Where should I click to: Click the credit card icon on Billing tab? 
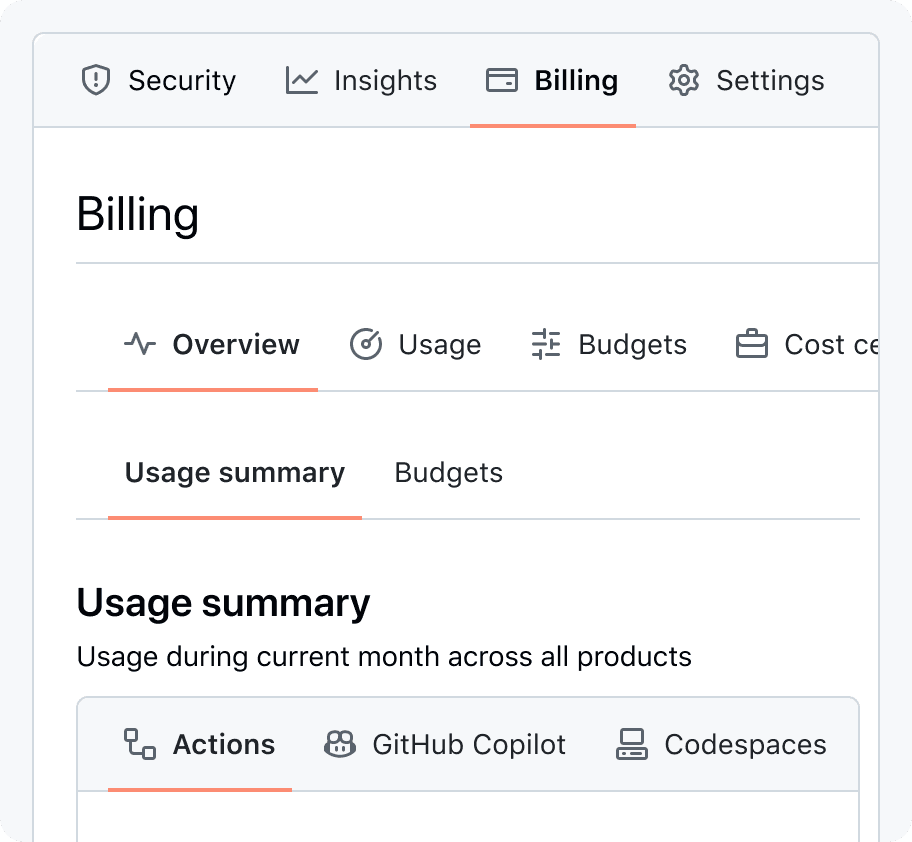tap(505, 80)
